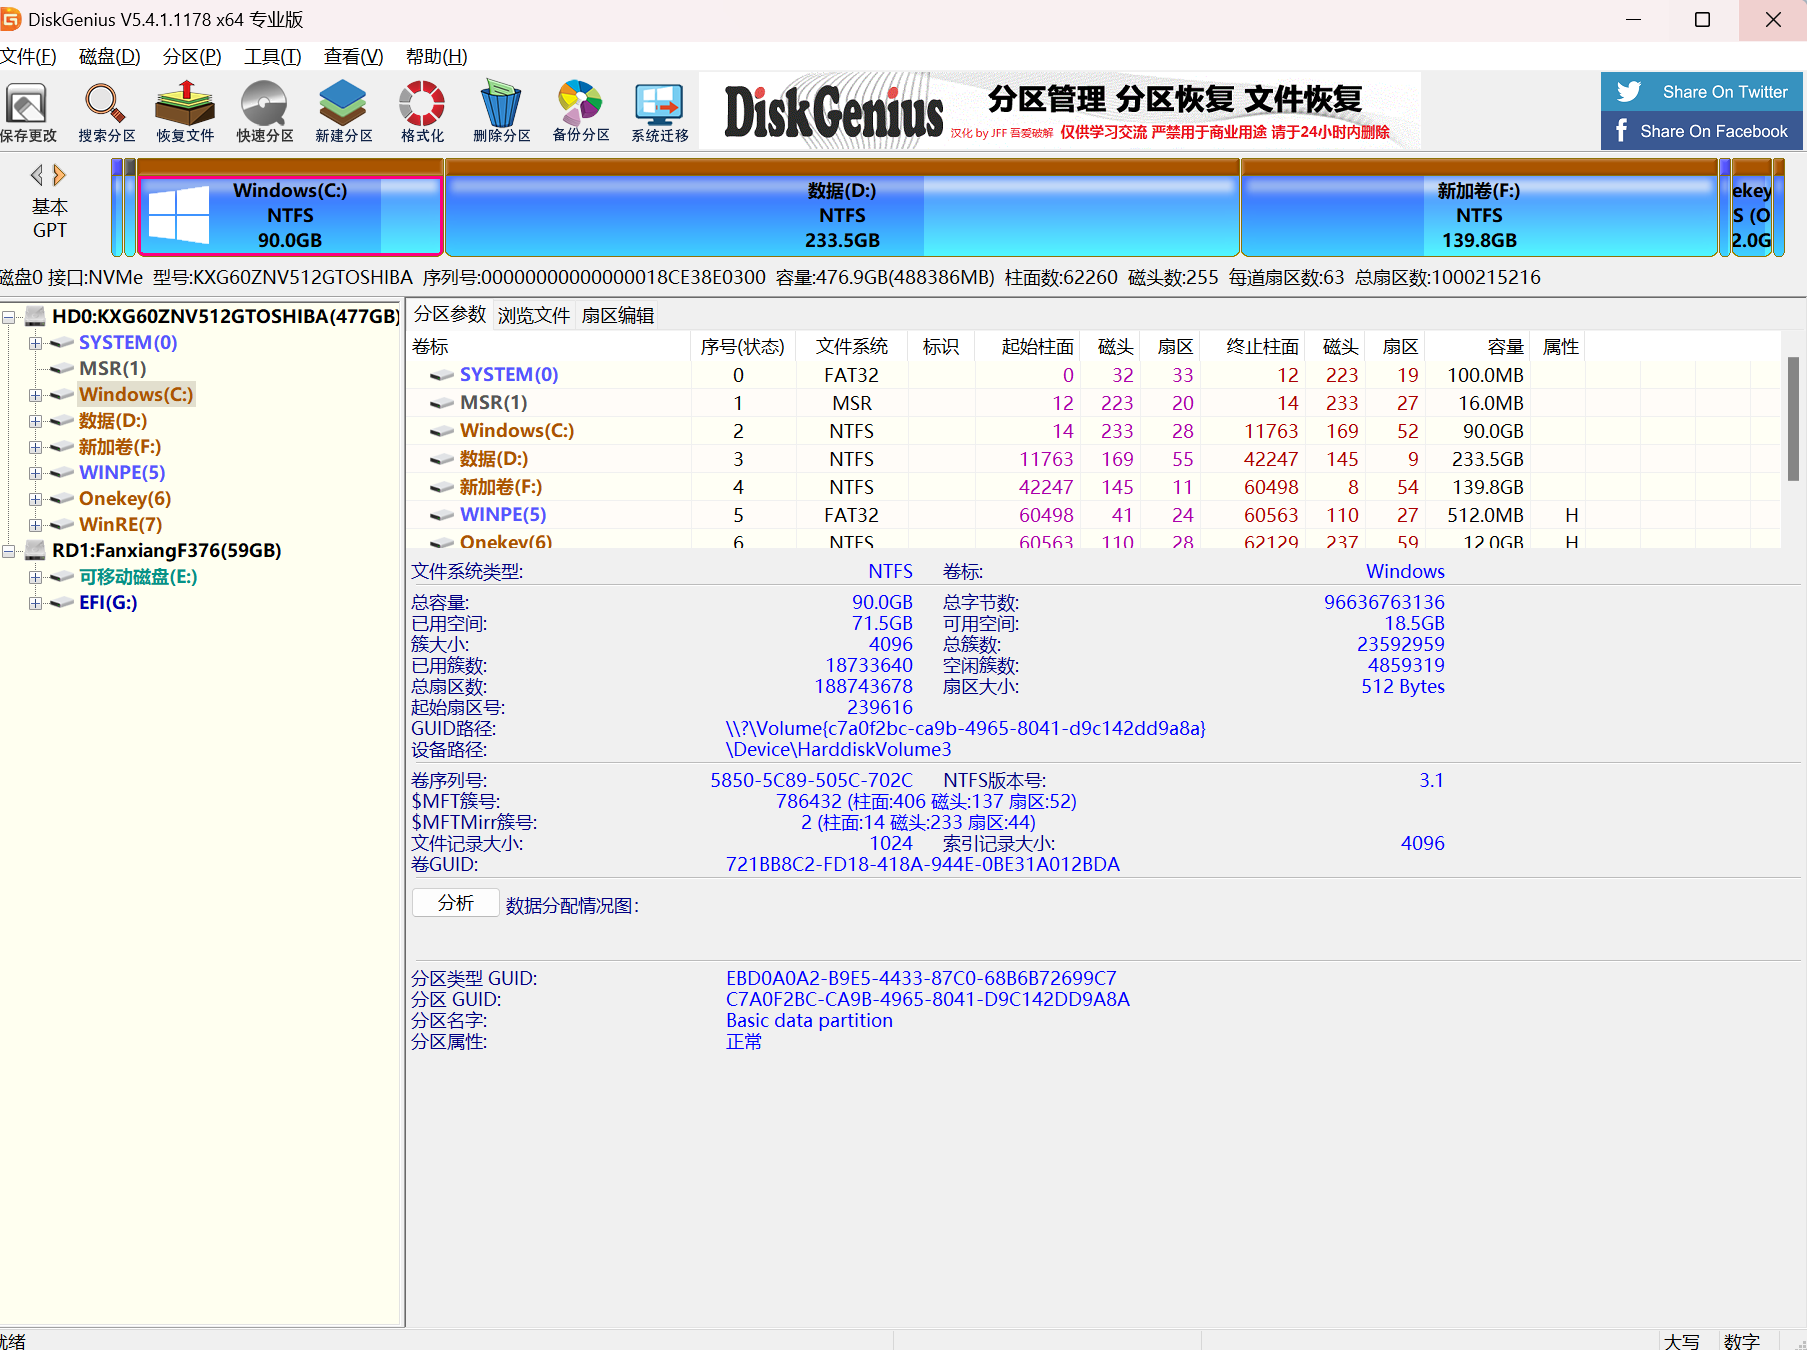Click the Facebook logo icon
Viewport: 1807px width, 1350px height.
(x=1621, y=131)
